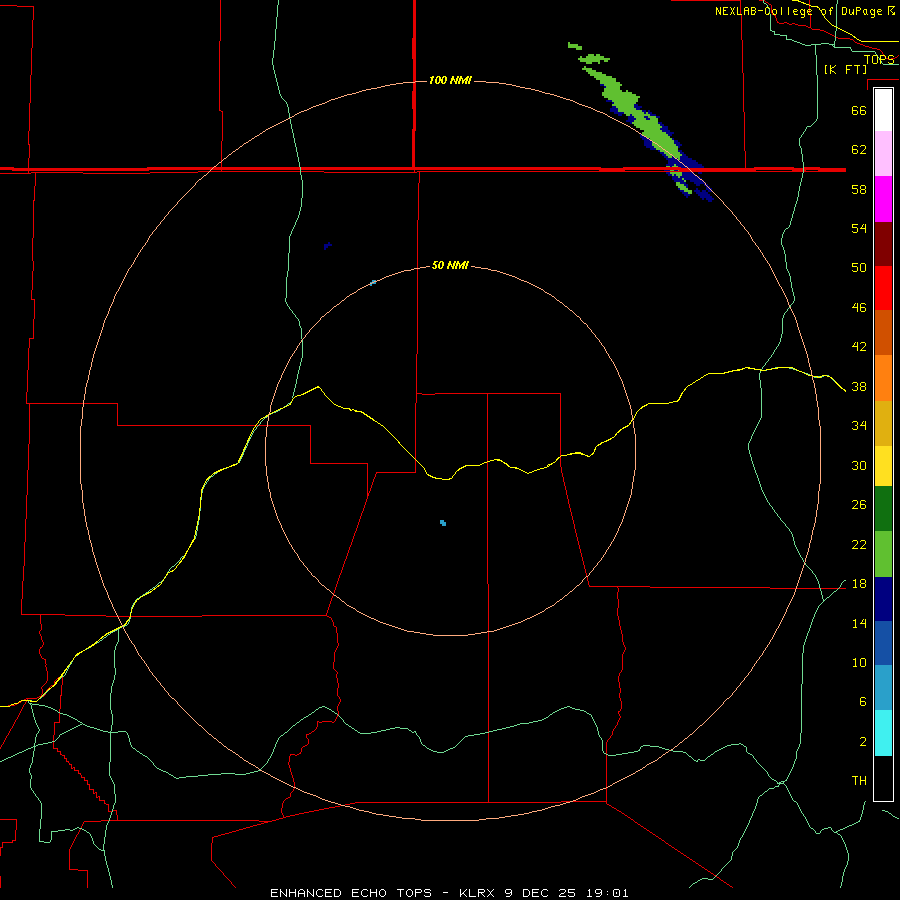Click the dark red swatch near 50
Image resolution: width=900 pixels, height=900 pixels.
[x=883, y=244]
